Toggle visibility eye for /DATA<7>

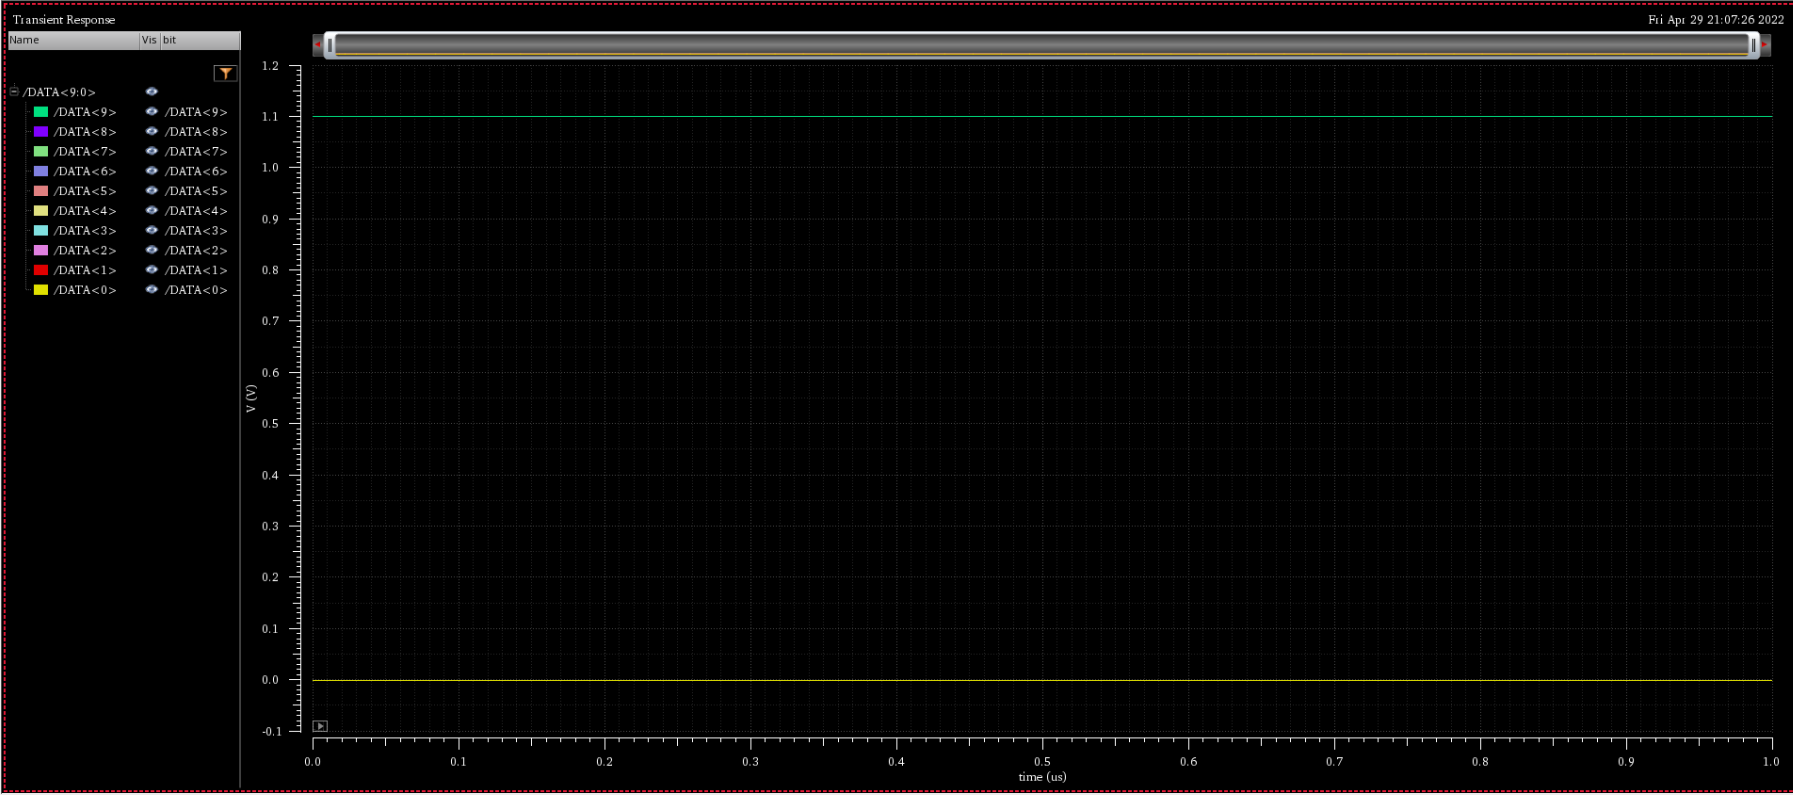[x=152, y=152]
